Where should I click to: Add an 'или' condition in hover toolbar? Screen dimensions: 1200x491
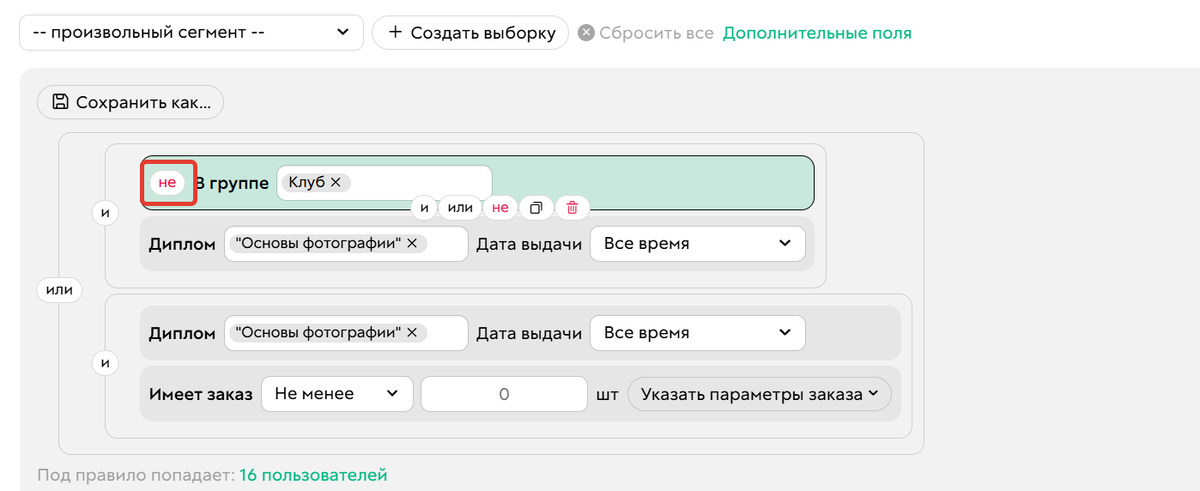click(x=460, y=208)
